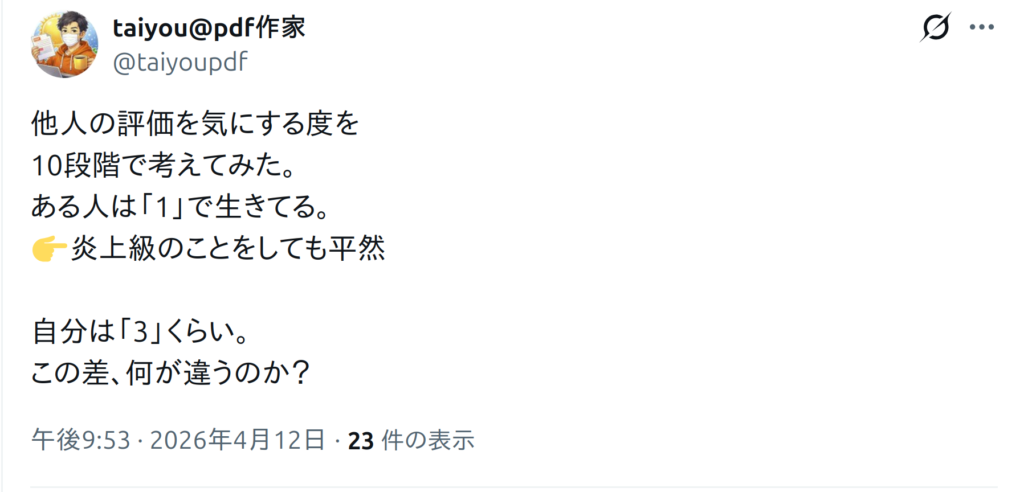Screen dimensions: 1024x492
Task: Open display name taiyou@pdf作家 profile
Action: click(209, 27)
